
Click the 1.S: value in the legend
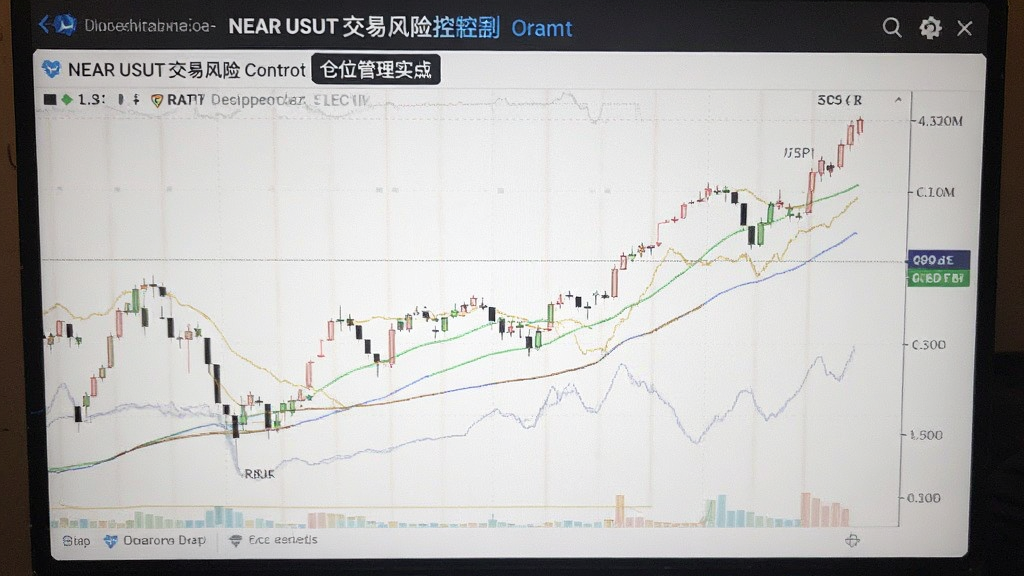tap(91, 99)
